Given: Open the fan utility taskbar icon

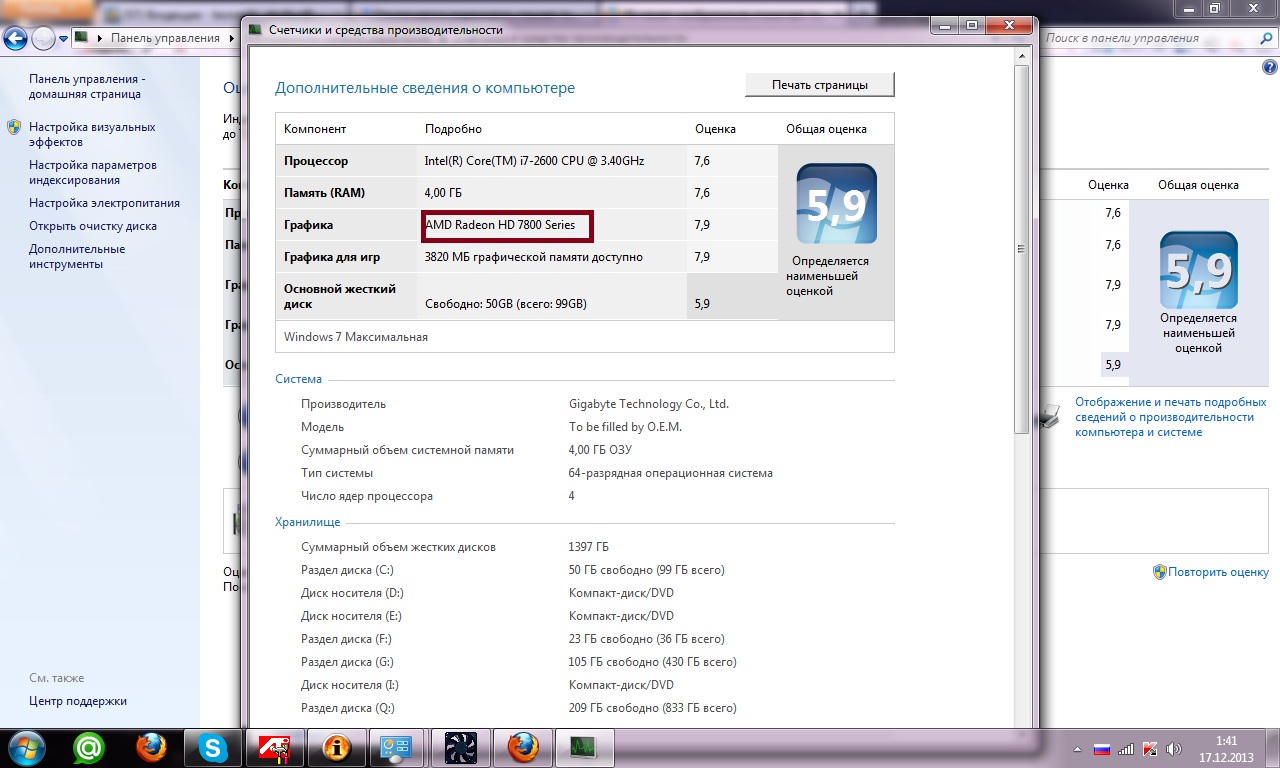Looking at the screenshot, I should 460,747.
